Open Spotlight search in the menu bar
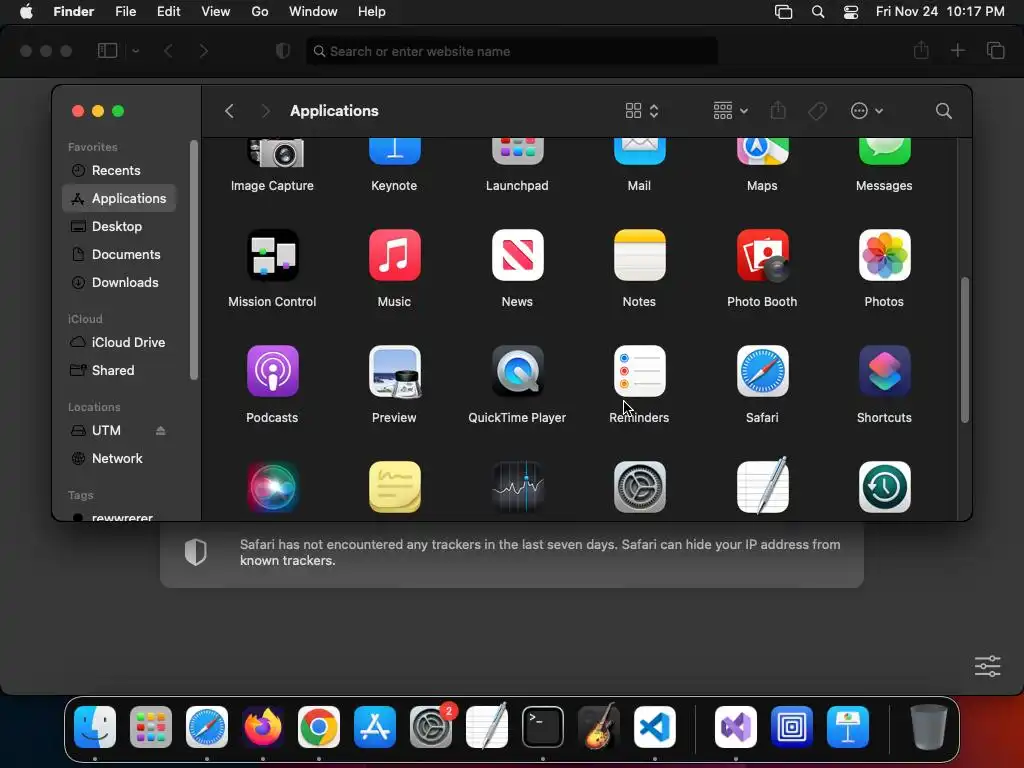 click(x=818, y=12)
